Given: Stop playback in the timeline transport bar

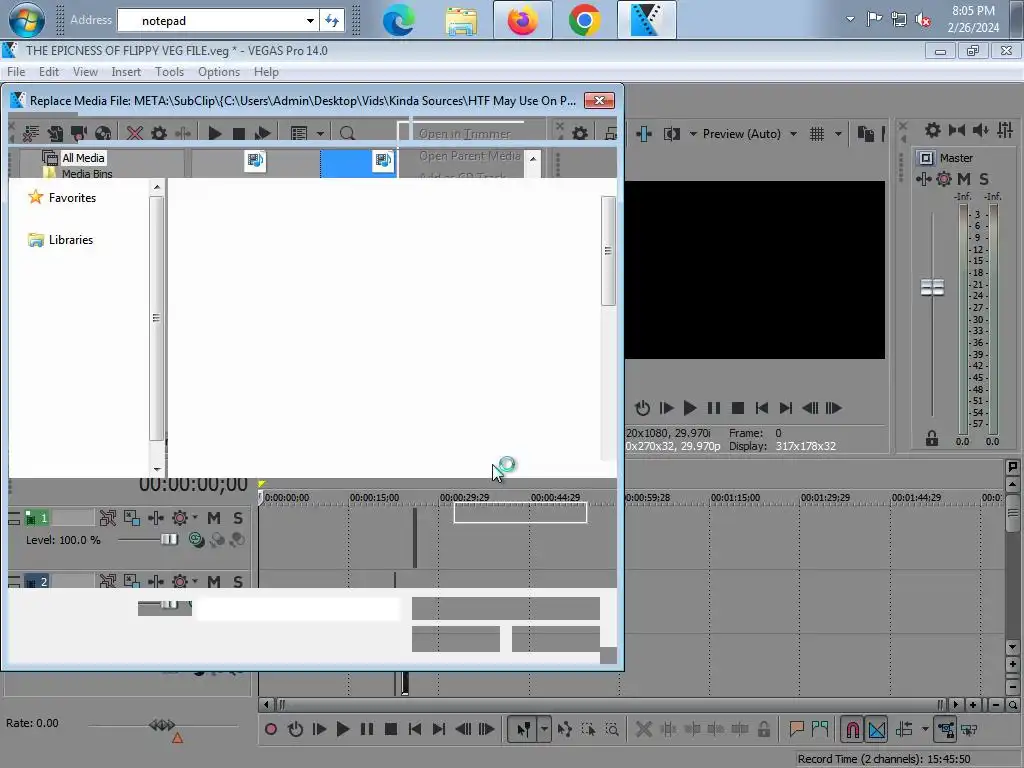Looking at the screenshot, I should pyautogui.click(x=391, y=729).
